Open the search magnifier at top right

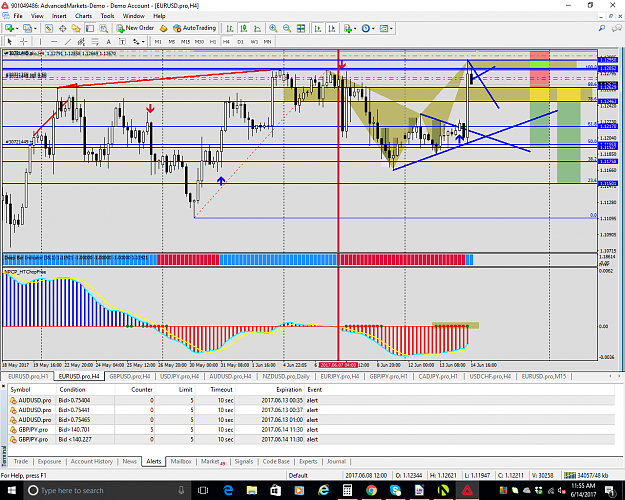click(602, 28)
